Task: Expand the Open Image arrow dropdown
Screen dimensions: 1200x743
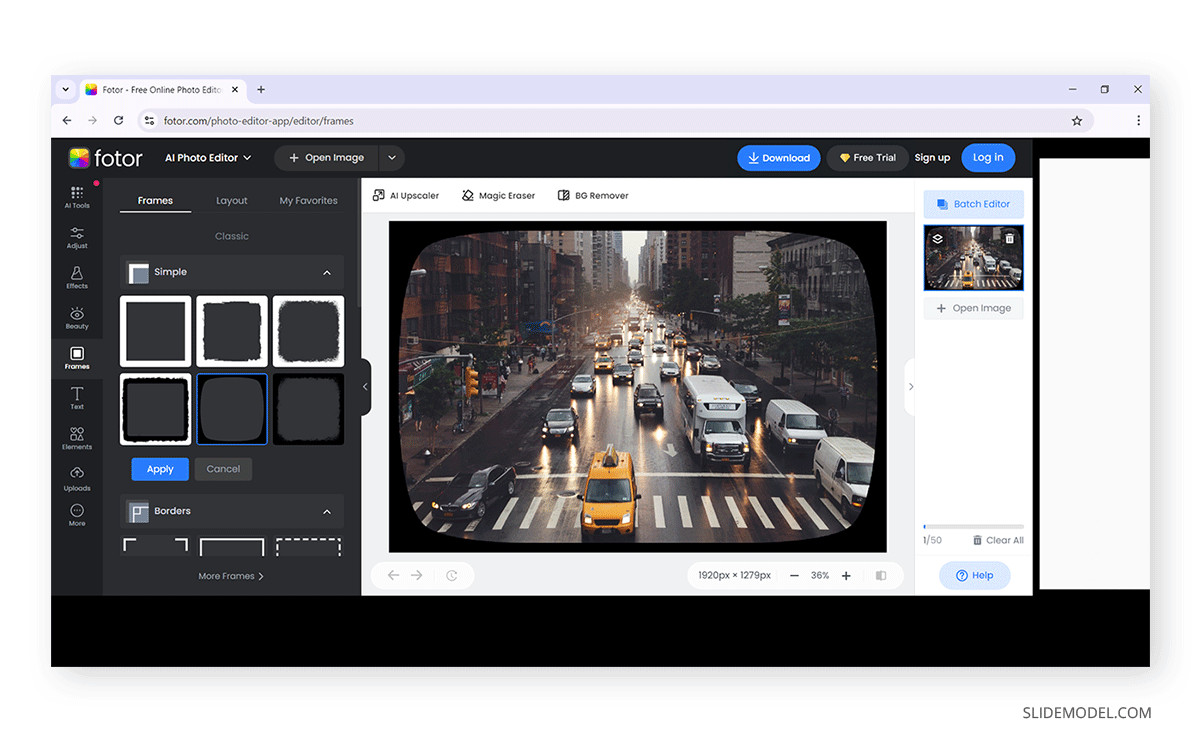Action: click(392, 158)
